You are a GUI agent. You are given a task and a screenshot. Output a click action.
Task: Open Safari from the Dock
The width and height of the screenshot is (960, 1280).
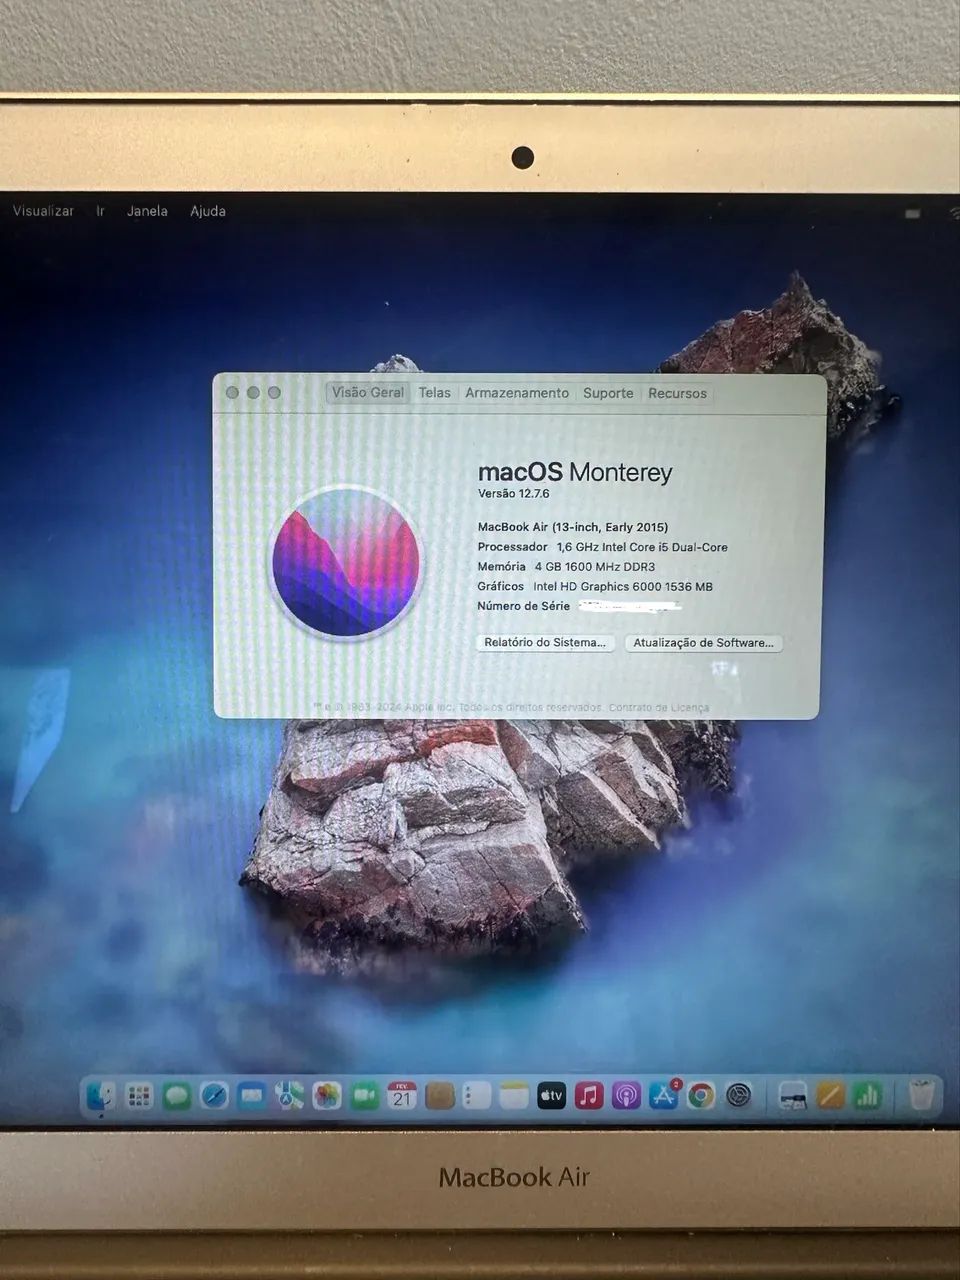point(213,1096)
